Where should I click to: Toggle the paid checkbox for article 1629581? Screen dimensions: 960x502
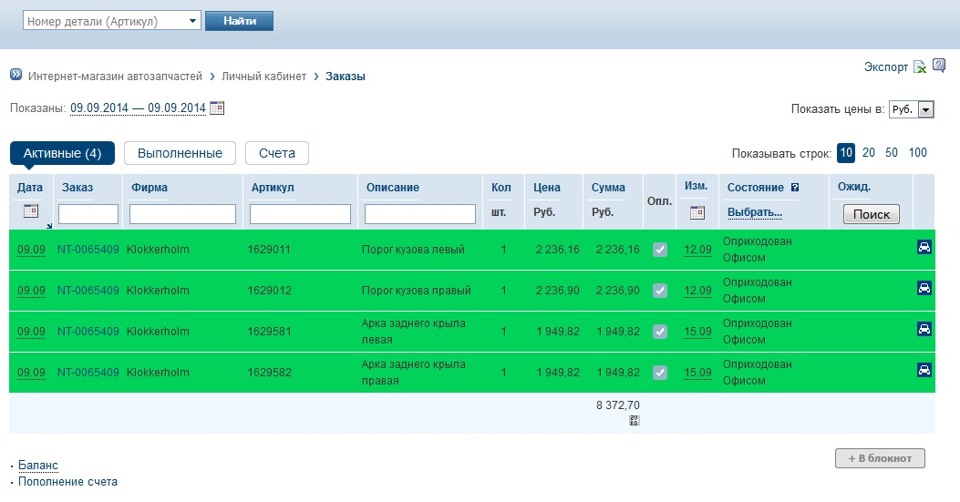point(659,331)
